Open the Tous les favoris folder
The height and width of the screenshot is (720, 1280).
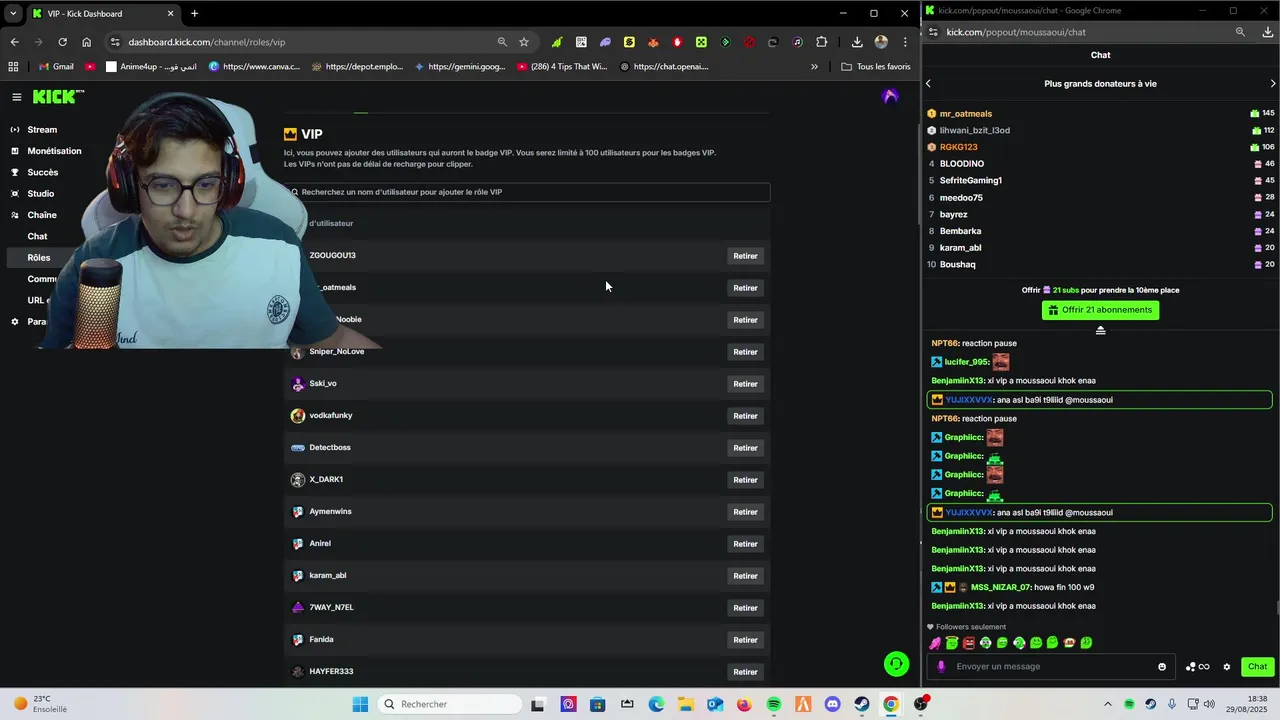pos(876,67)
